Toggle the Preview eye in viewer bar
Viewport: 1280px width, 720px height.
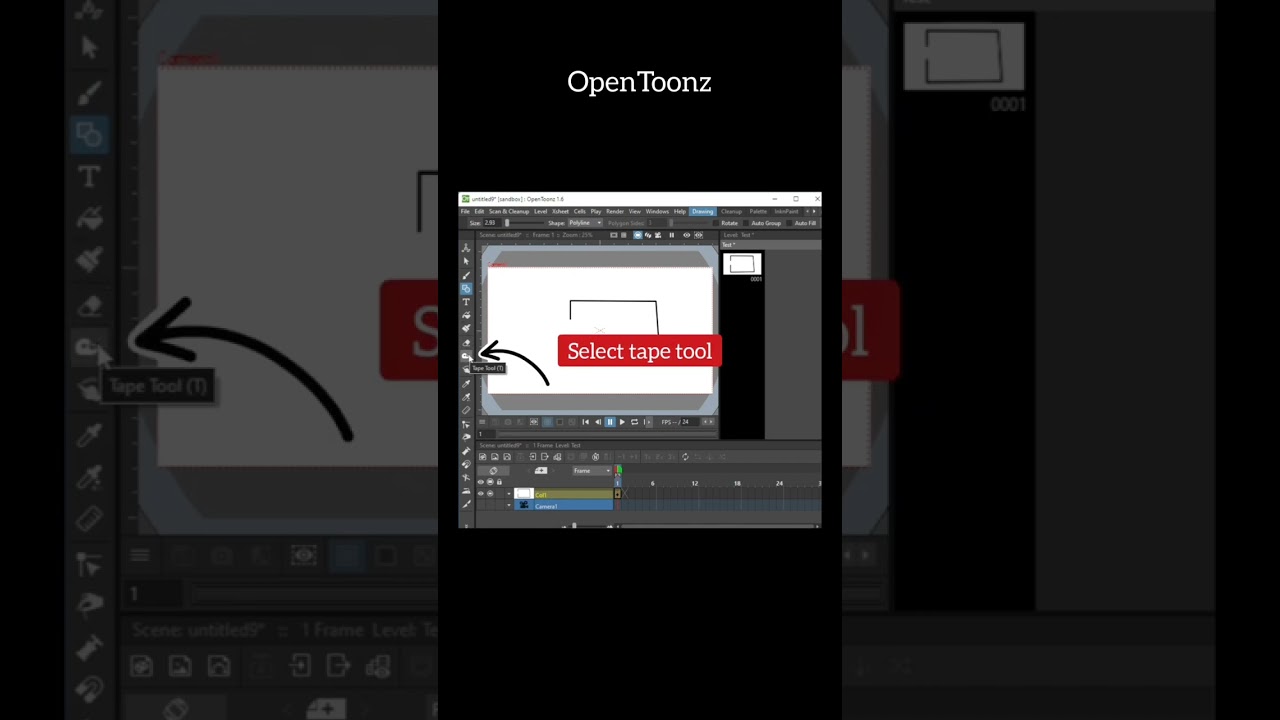pyautogui.click(x=686, y=235)
